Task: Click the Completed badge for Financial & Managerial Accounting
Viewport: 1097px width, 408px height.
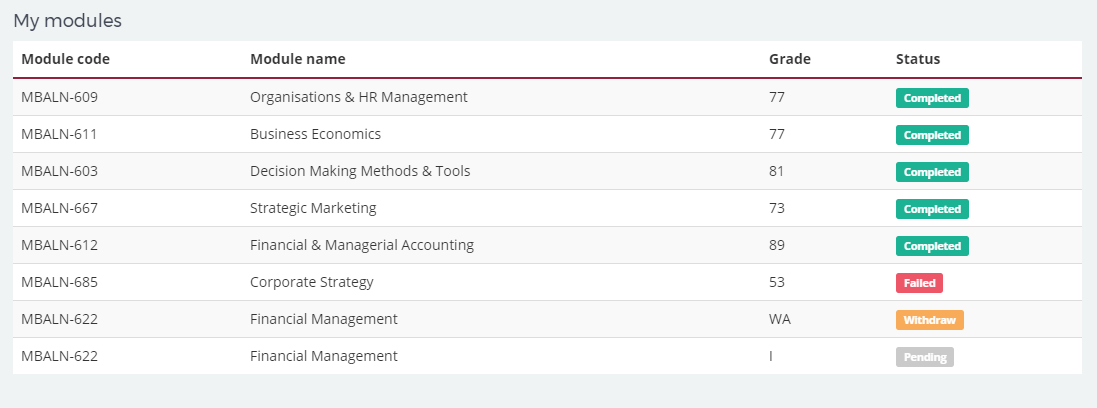Action: pyautogui.click(x=932, y=246)
